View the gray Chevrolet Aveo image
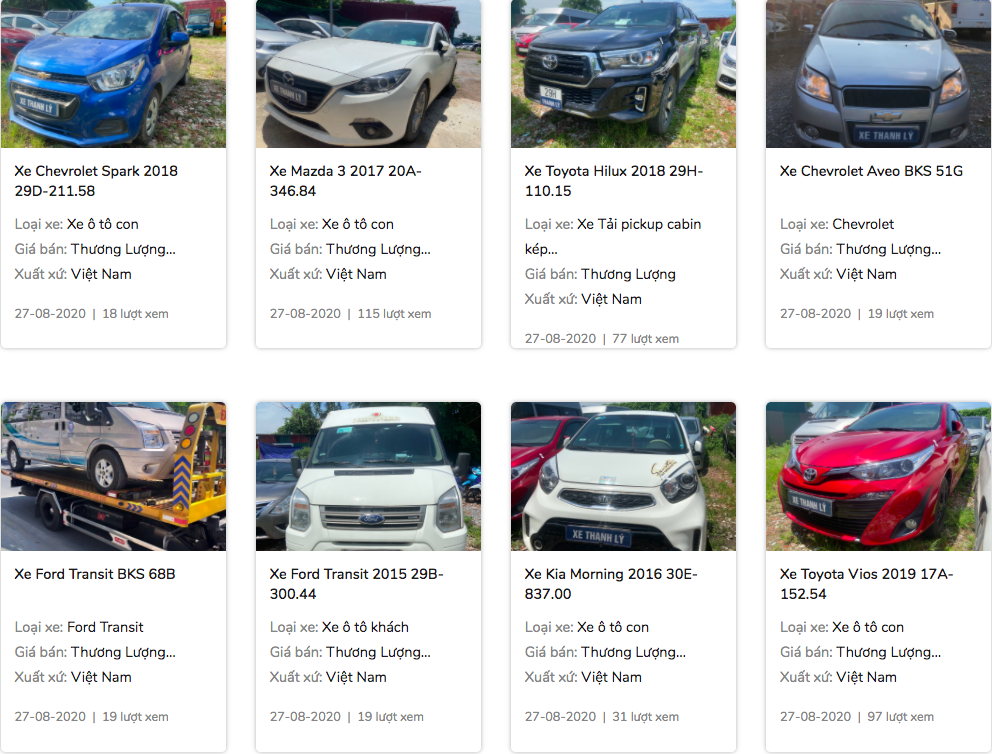The width and height of the screenshot is (992, 754). (x=878, y=73)
